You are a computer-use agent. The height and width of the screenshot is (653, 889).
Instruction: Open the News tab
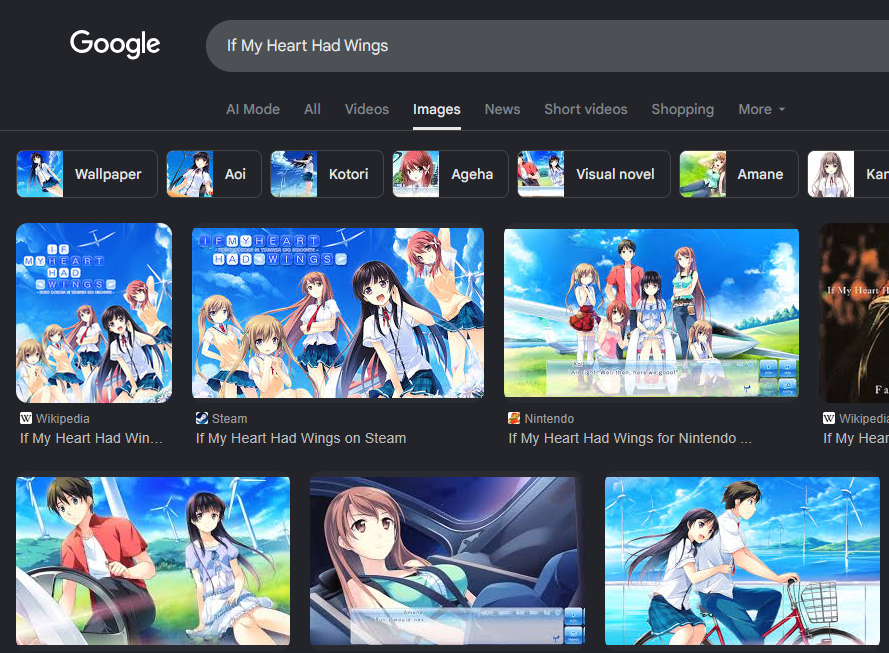[x=502, y=109]
